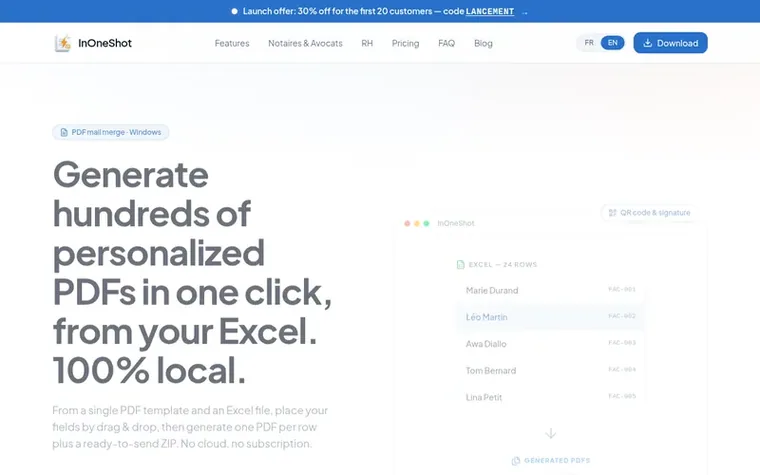
Task: Open the Pricing page
Action: (x=405, y=43)
